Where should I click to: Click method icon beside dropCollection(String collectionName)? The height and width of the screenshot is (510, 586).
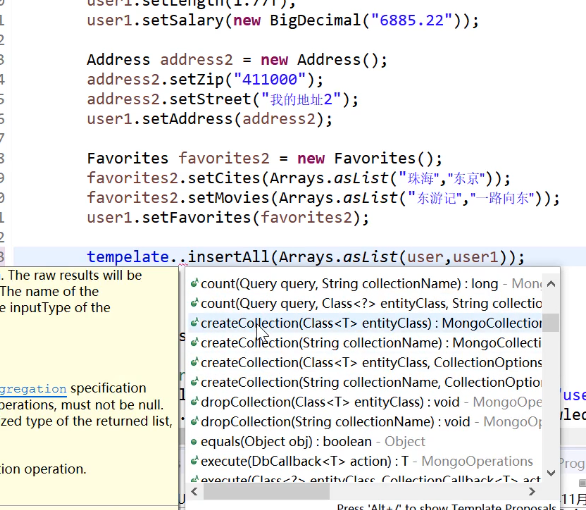194,421
